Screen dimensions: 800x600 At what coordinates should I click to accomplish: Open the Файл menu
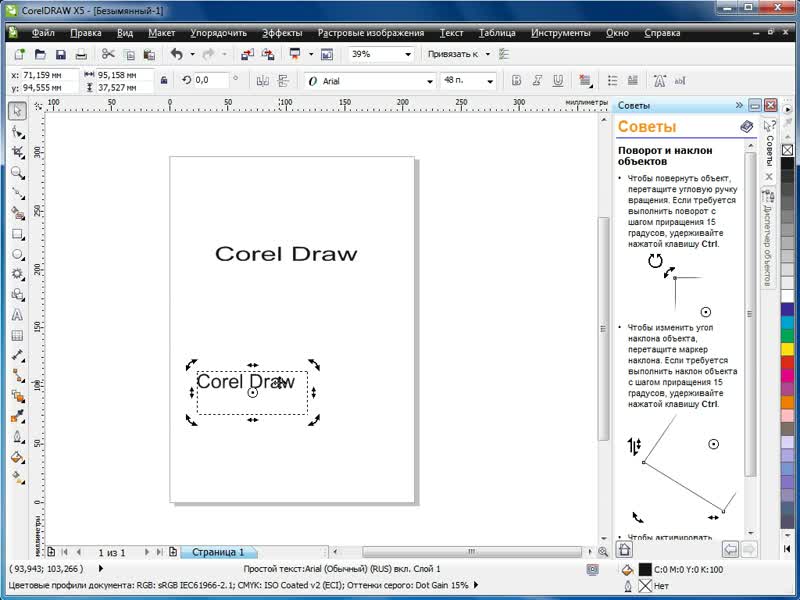[43, 33]
